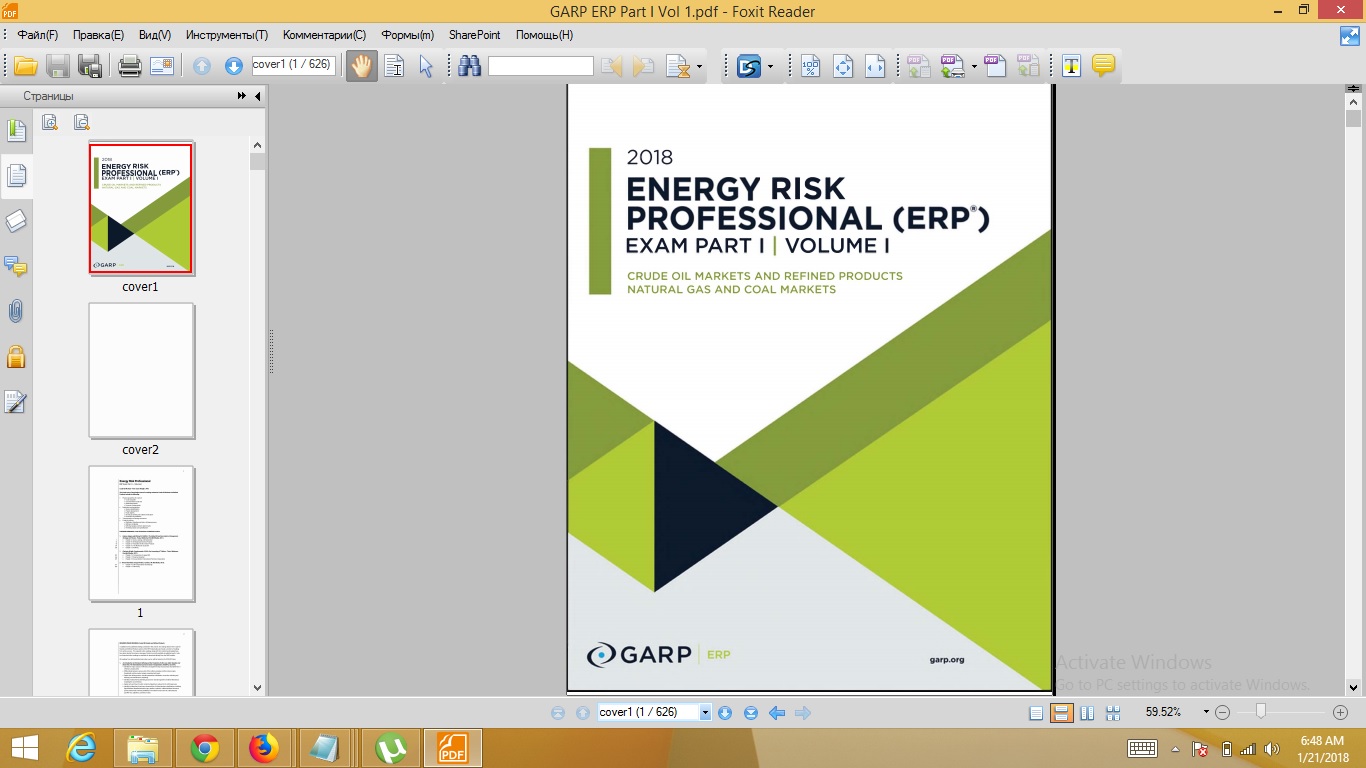Open the Signatures side panel
The image size is (1366, 768).
tap(16, 401)
